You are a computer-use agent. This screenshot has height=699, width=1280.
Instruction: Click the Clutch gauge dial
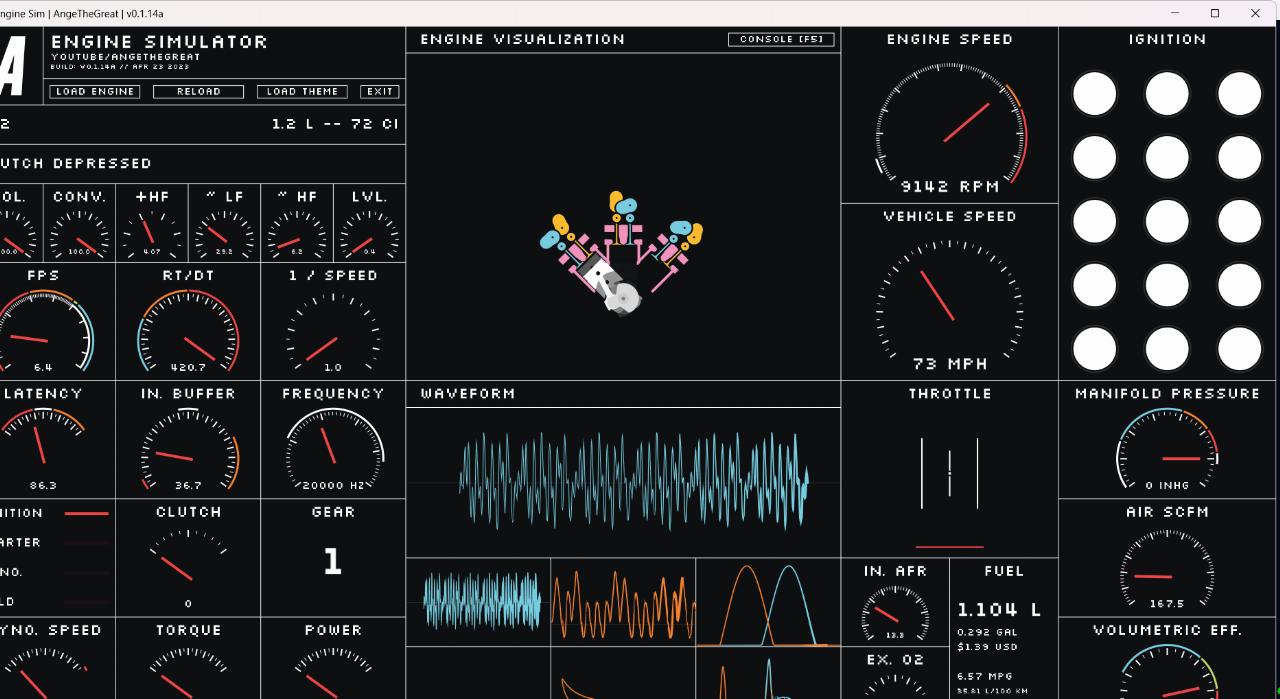coord(188,565)
